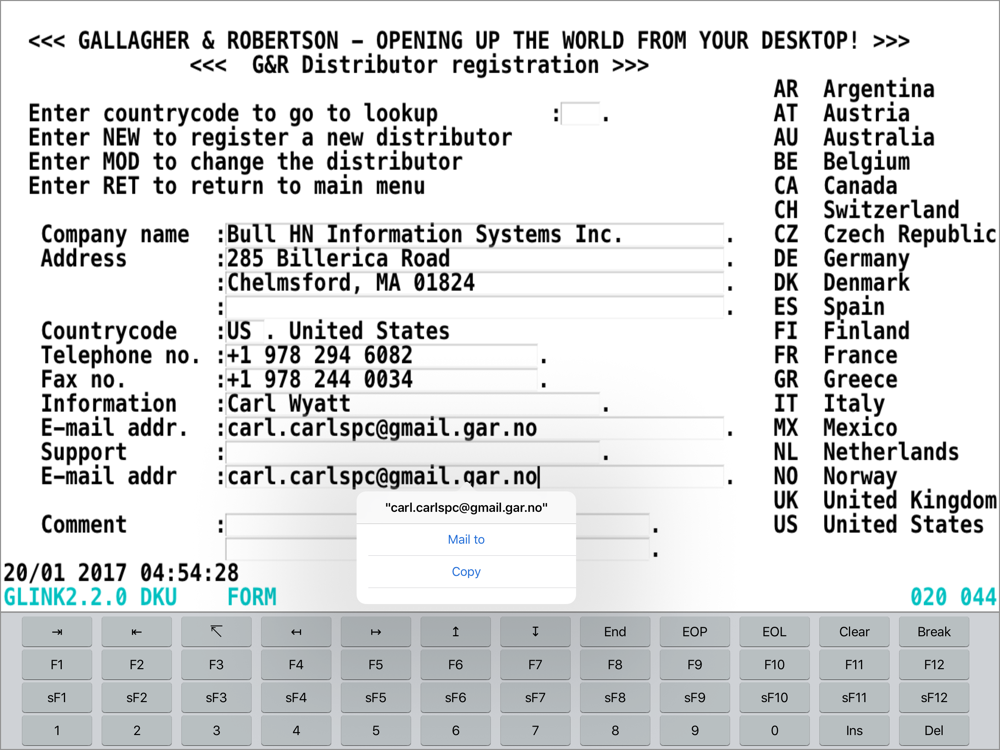Edit the Countrycode US field
Viewport: 1000px width, 750px height.
245,332
